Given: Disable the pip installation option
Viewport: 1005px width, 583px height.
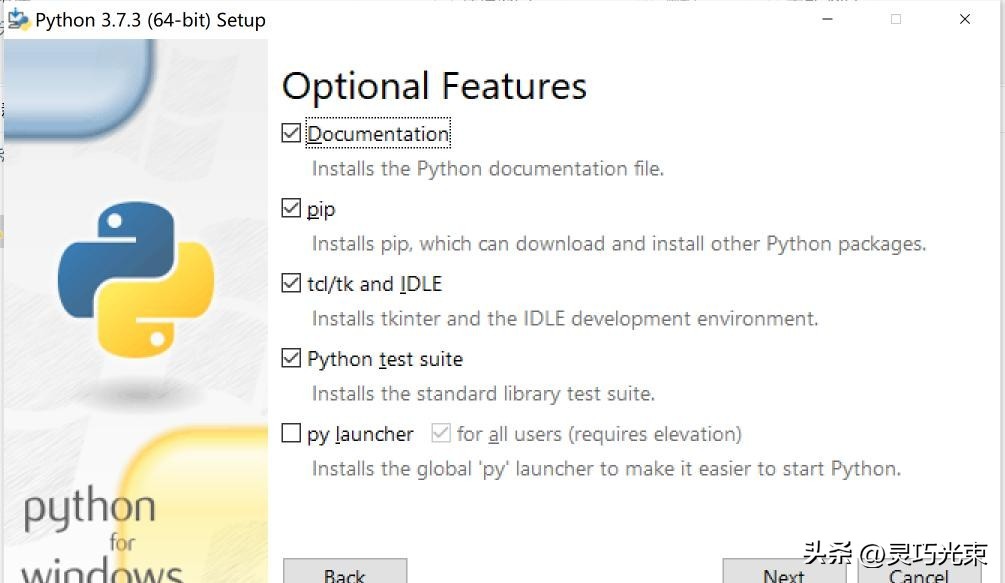Looking at the screenshot, I should tap(291, 206).
